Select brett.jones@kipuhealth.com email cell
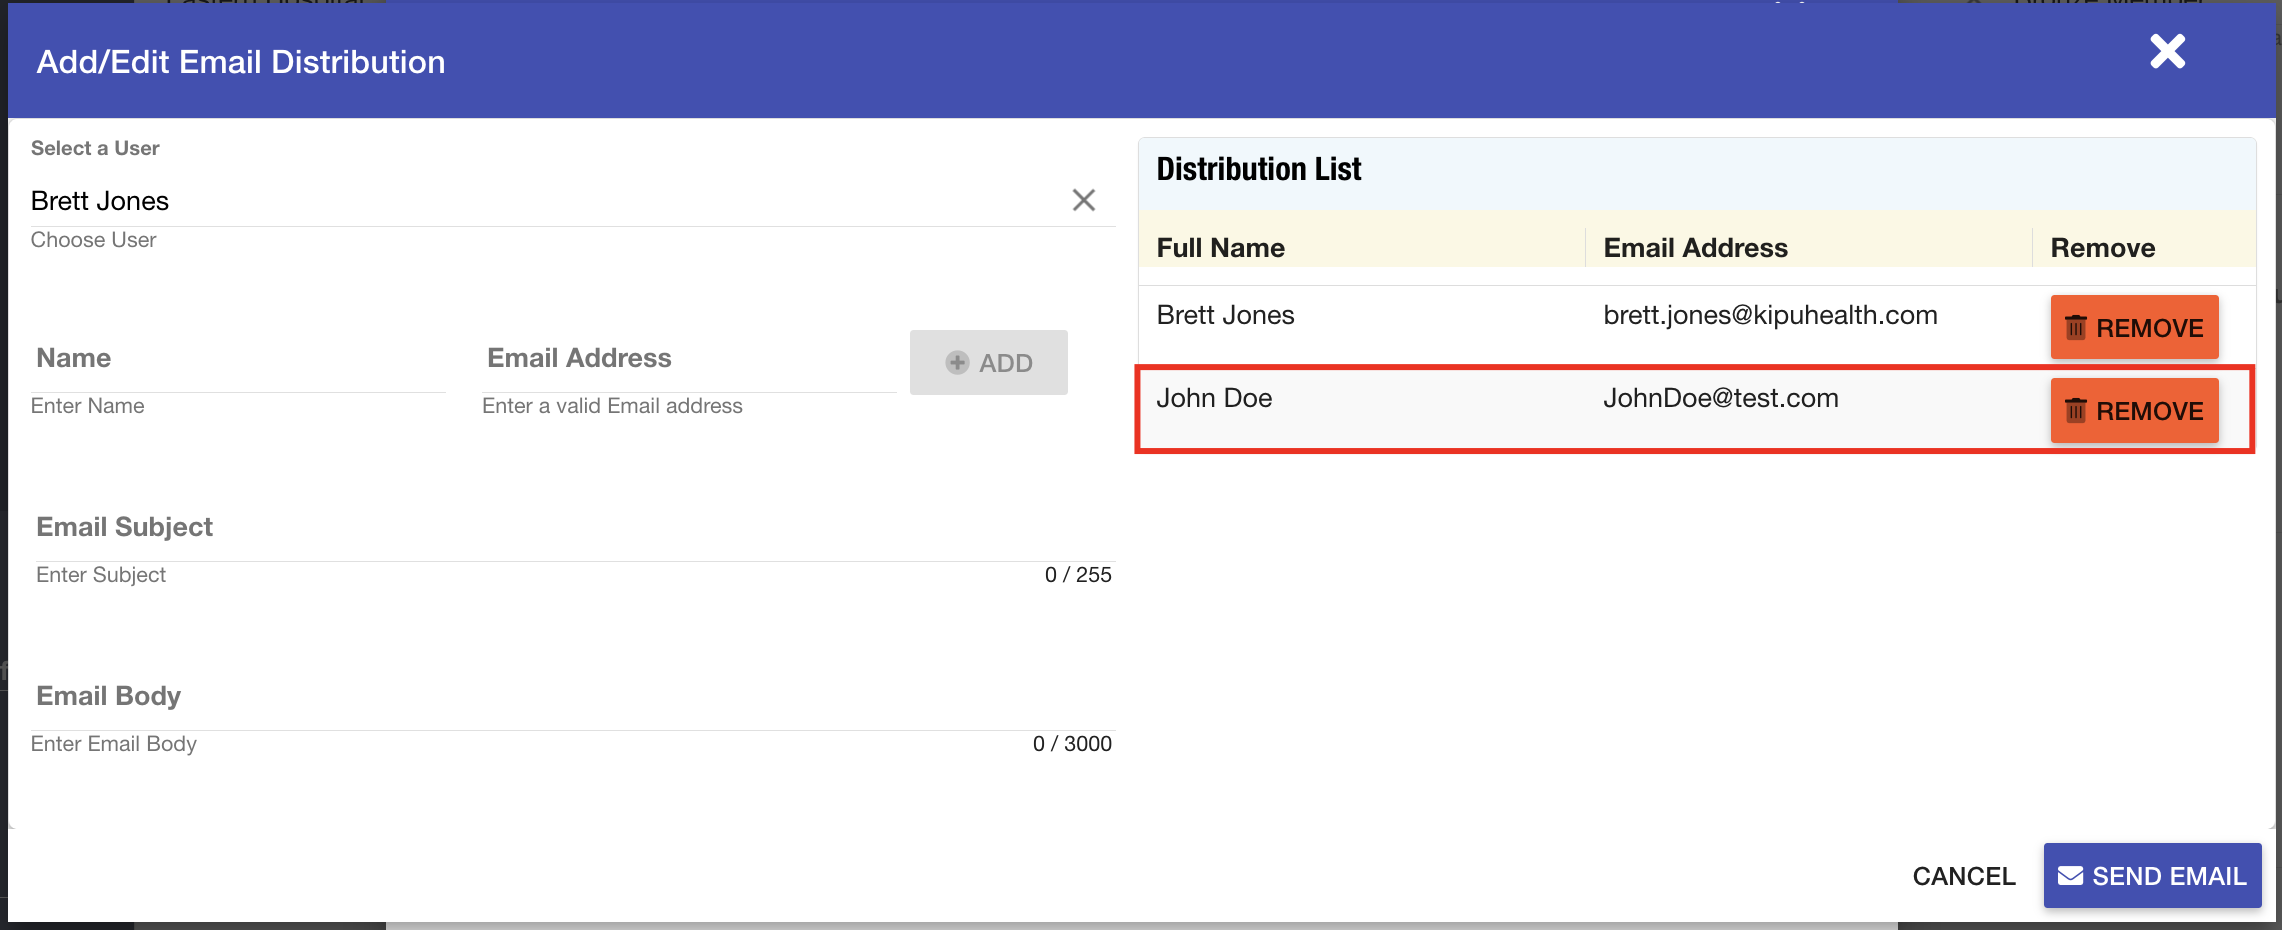 [1770, 315]
